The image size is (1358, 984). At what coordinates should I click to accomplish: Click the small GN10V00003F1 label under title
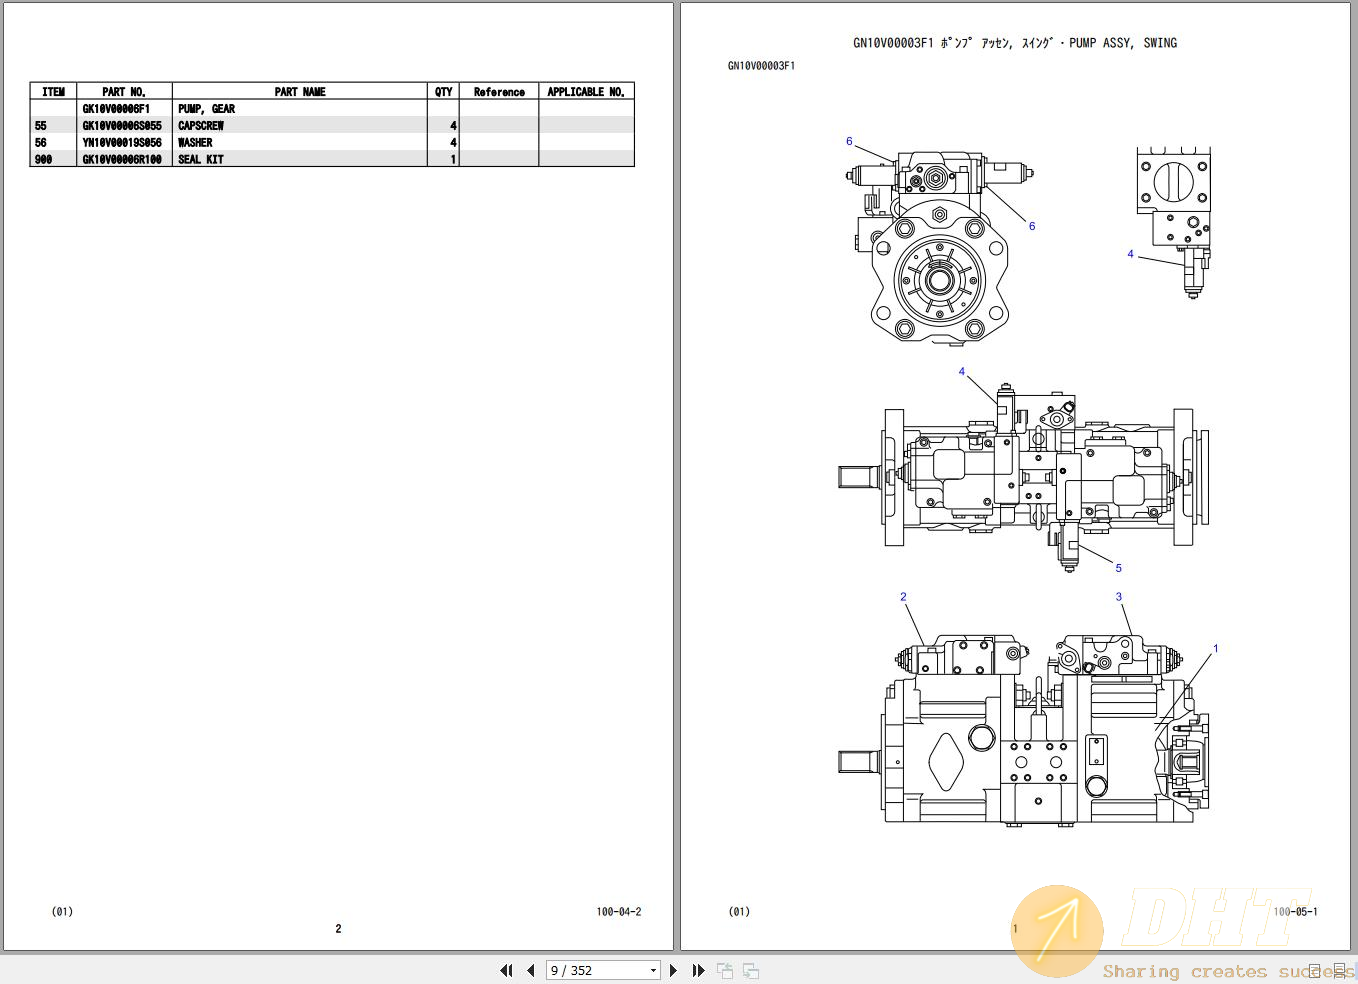click(x=761, y=66)
